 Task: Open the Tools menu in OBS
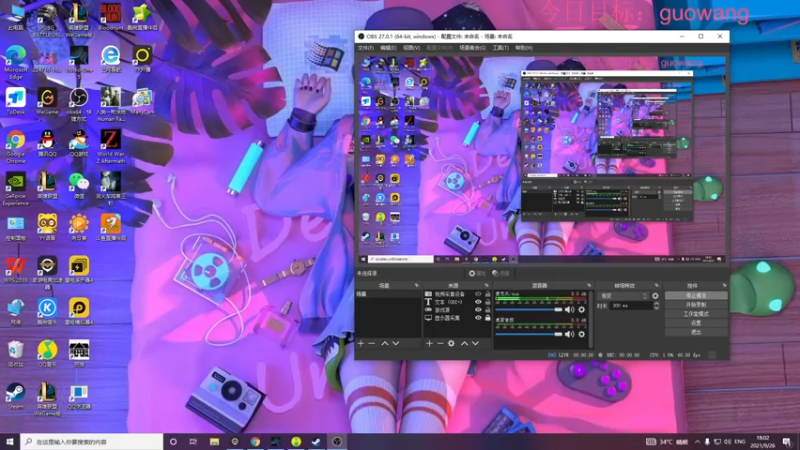(501, 48)
